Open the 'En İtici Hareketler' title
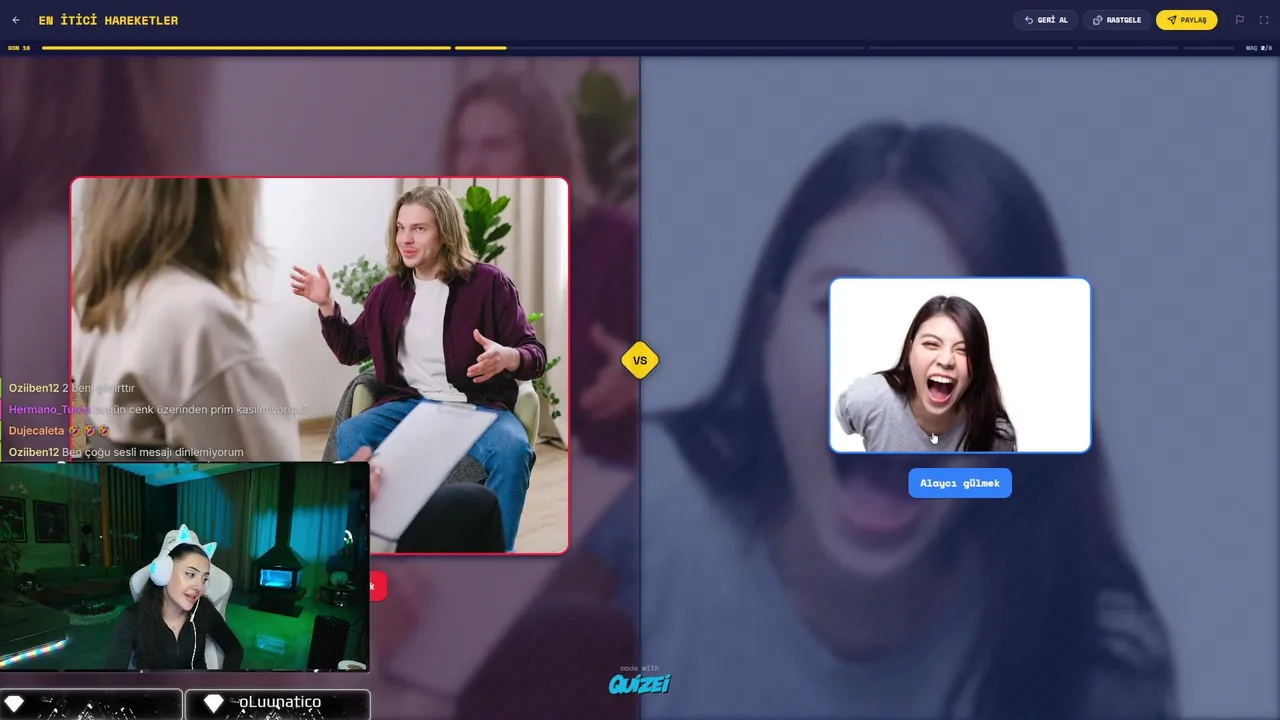This screenshot has width=1280, height=720. [108, 20]
